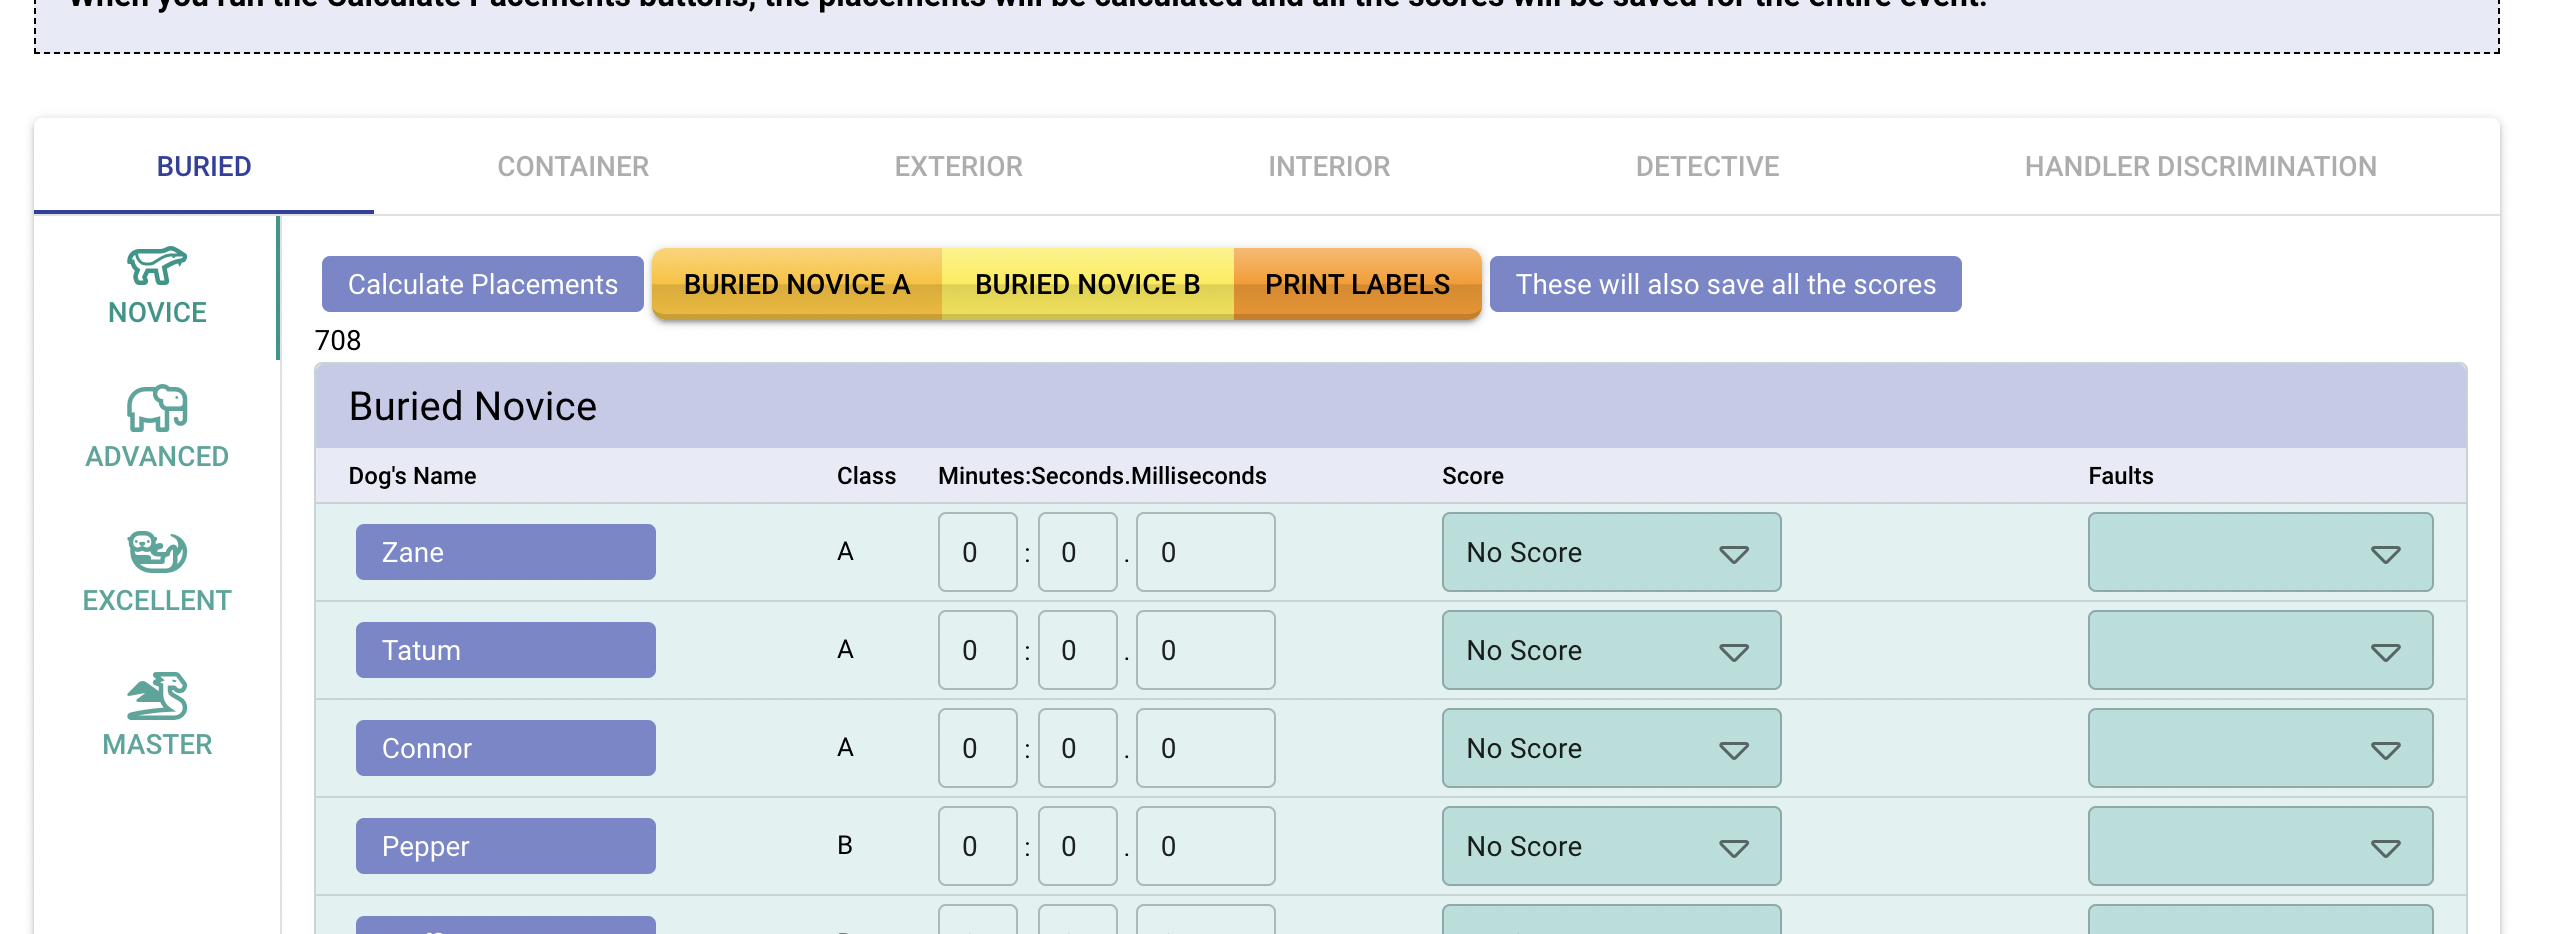
Task: Select the Master level dragon icon
Action: (x=157, y=696)
